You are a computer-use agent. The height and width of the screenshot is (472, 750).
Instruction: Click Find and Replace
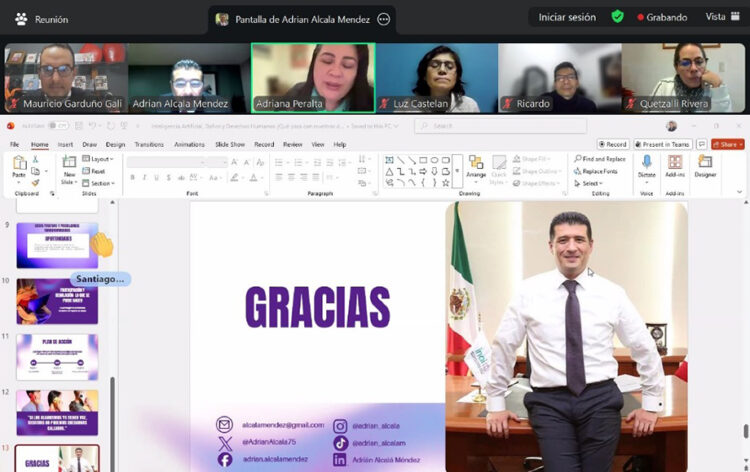(x=600, y=159)
